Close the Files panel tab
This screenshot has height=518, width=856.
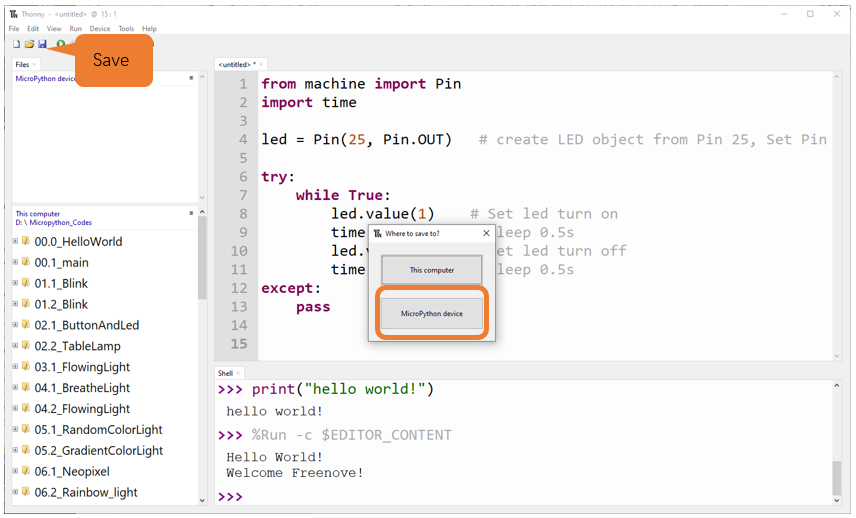[x=34, y=64]
